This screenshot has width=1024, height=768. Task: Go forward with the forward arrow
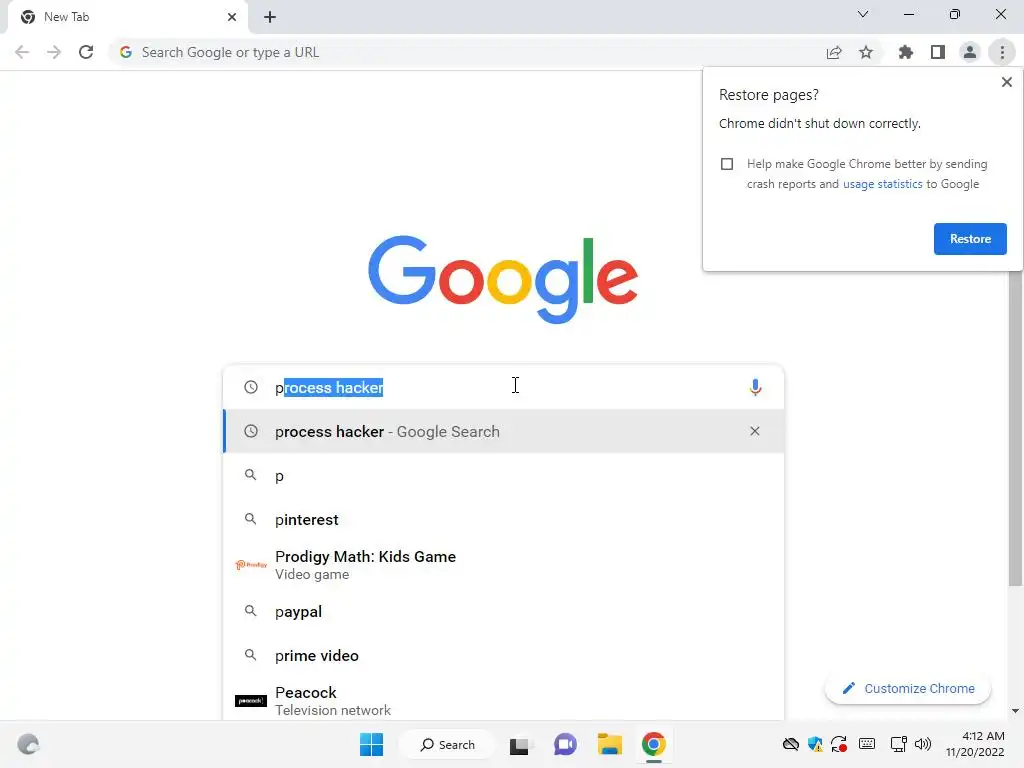pyautogui.click(x=54, y=52)
